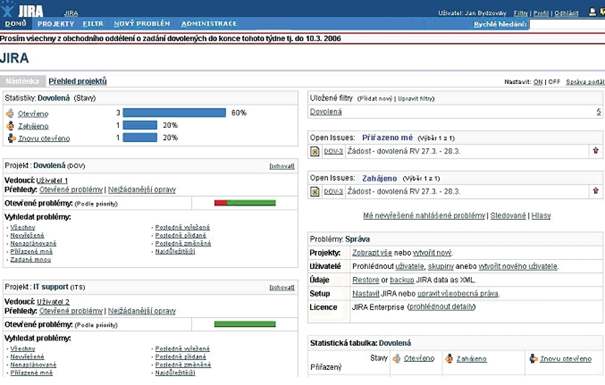Click issue type icon in Zahájeno issues row
605x385 pixels.
315,191
